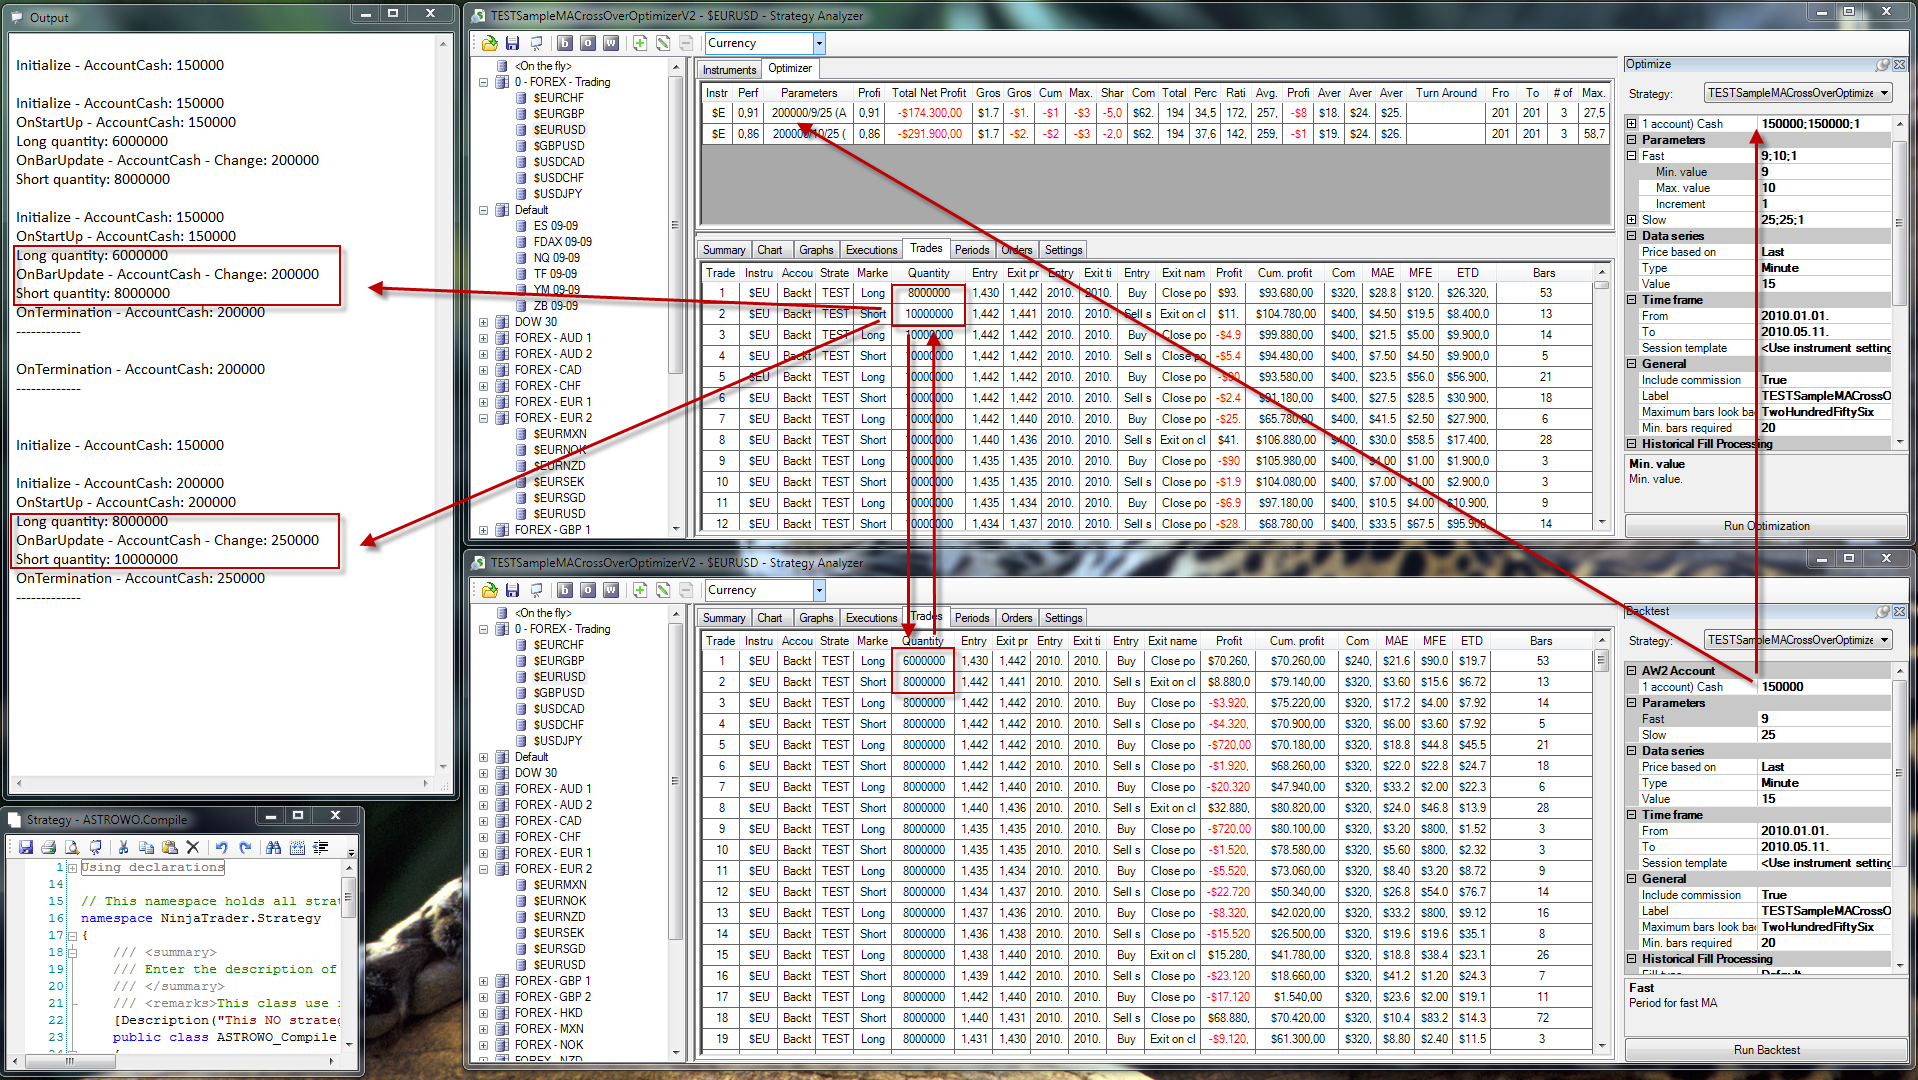Screen dimensions: 1918x1080
Task: Collapse '0 - FOREX - Trading' in upper instrument tree
Action: tap(484, 82)
